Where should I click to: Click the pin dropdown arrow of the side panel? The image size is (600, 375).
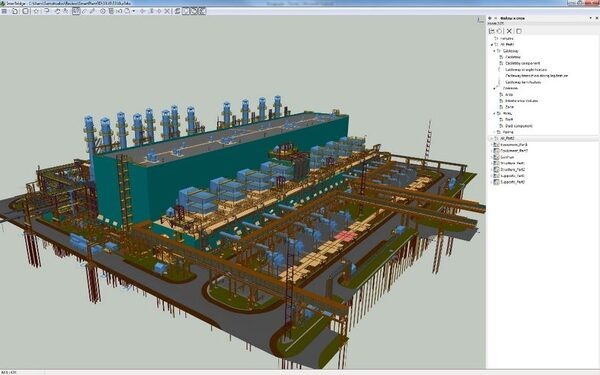click(590, 18)
